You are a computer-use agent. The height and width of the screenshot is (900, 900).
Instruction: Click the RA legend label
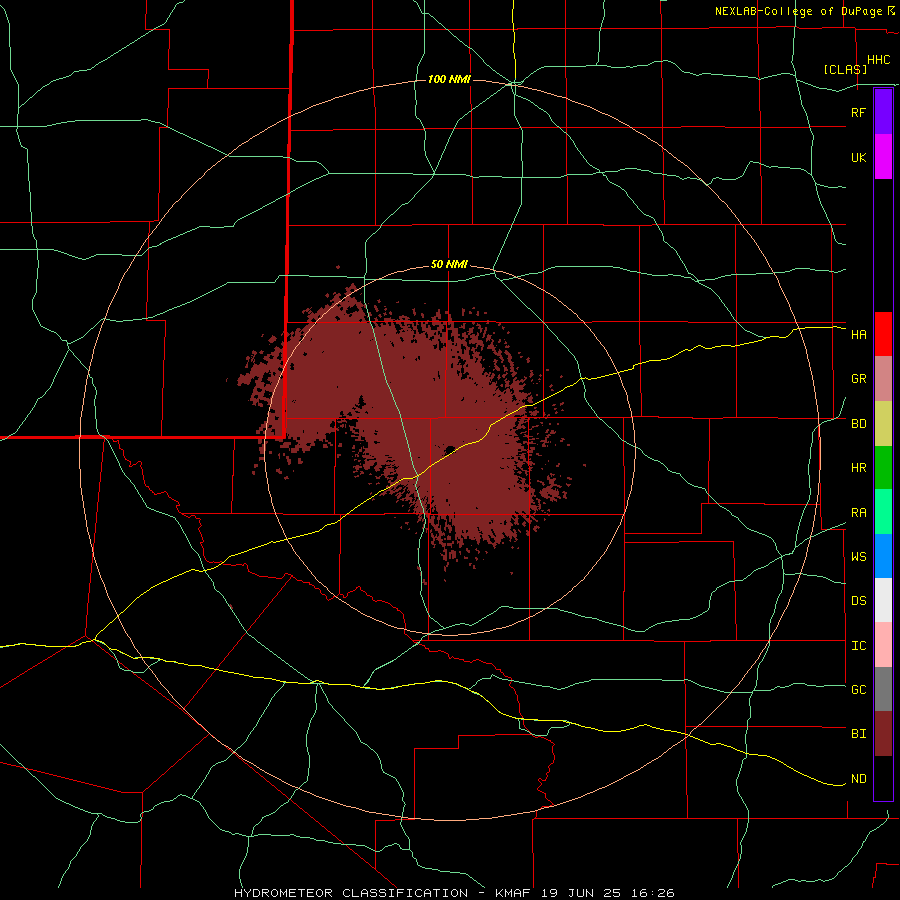coord(858,513)
